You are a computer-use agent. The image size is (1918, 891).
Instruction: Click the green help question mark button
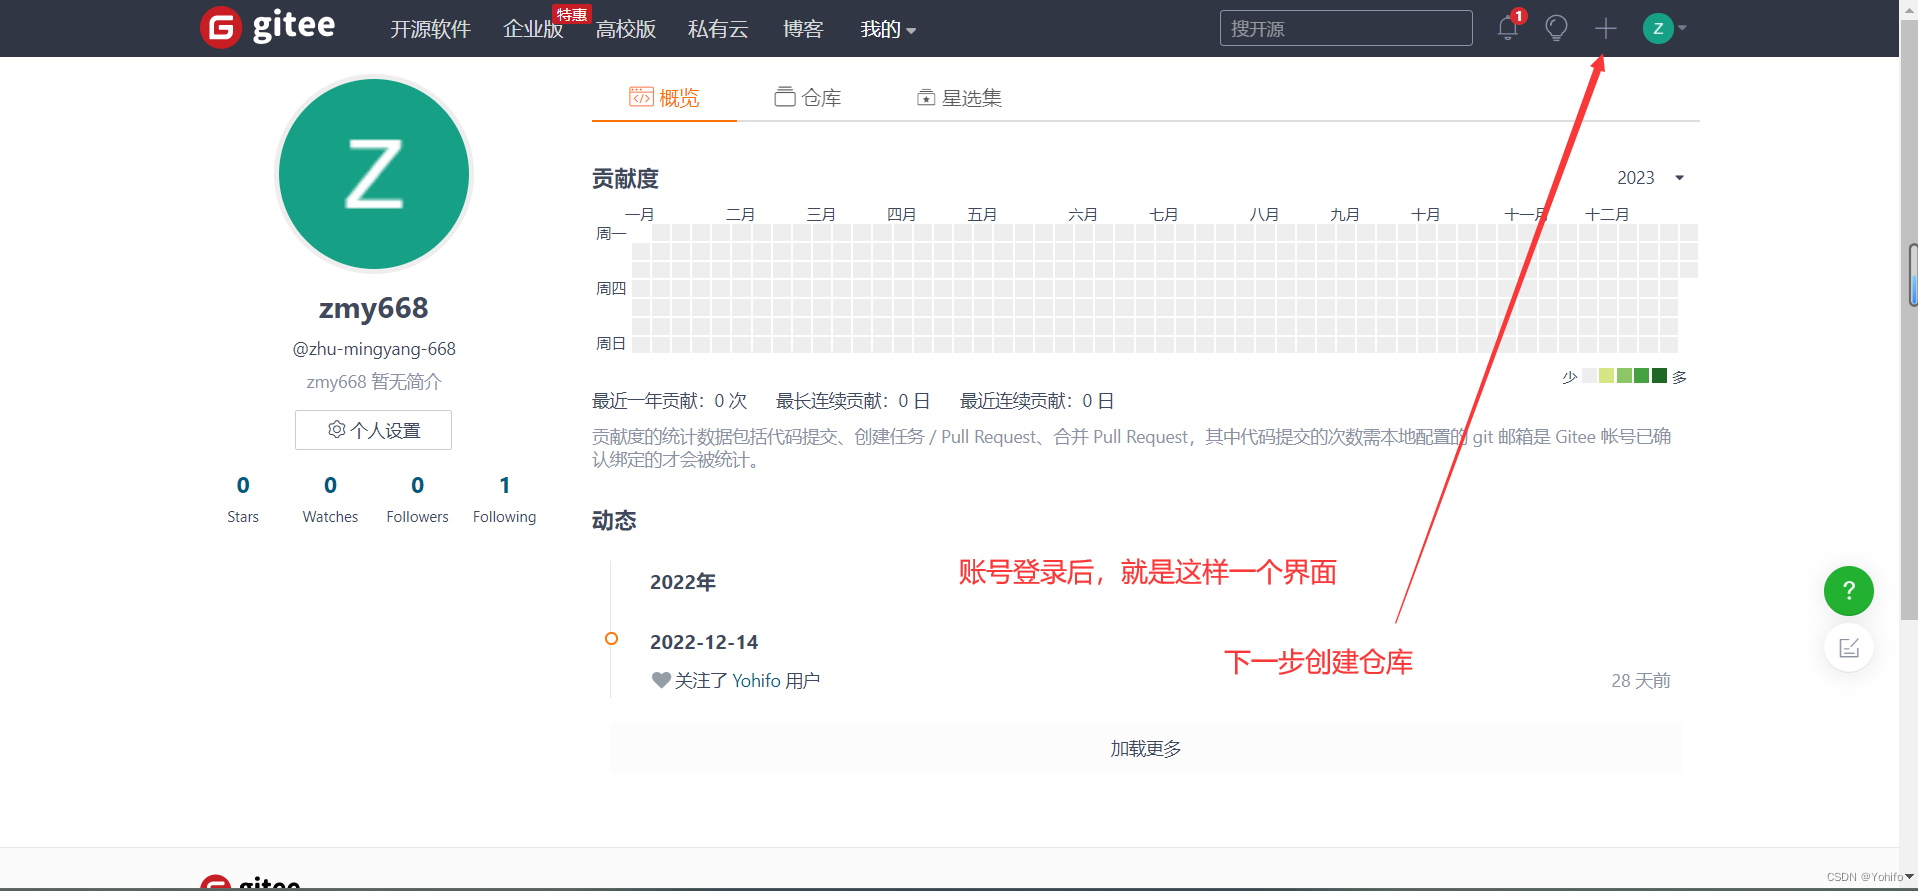1848,591
